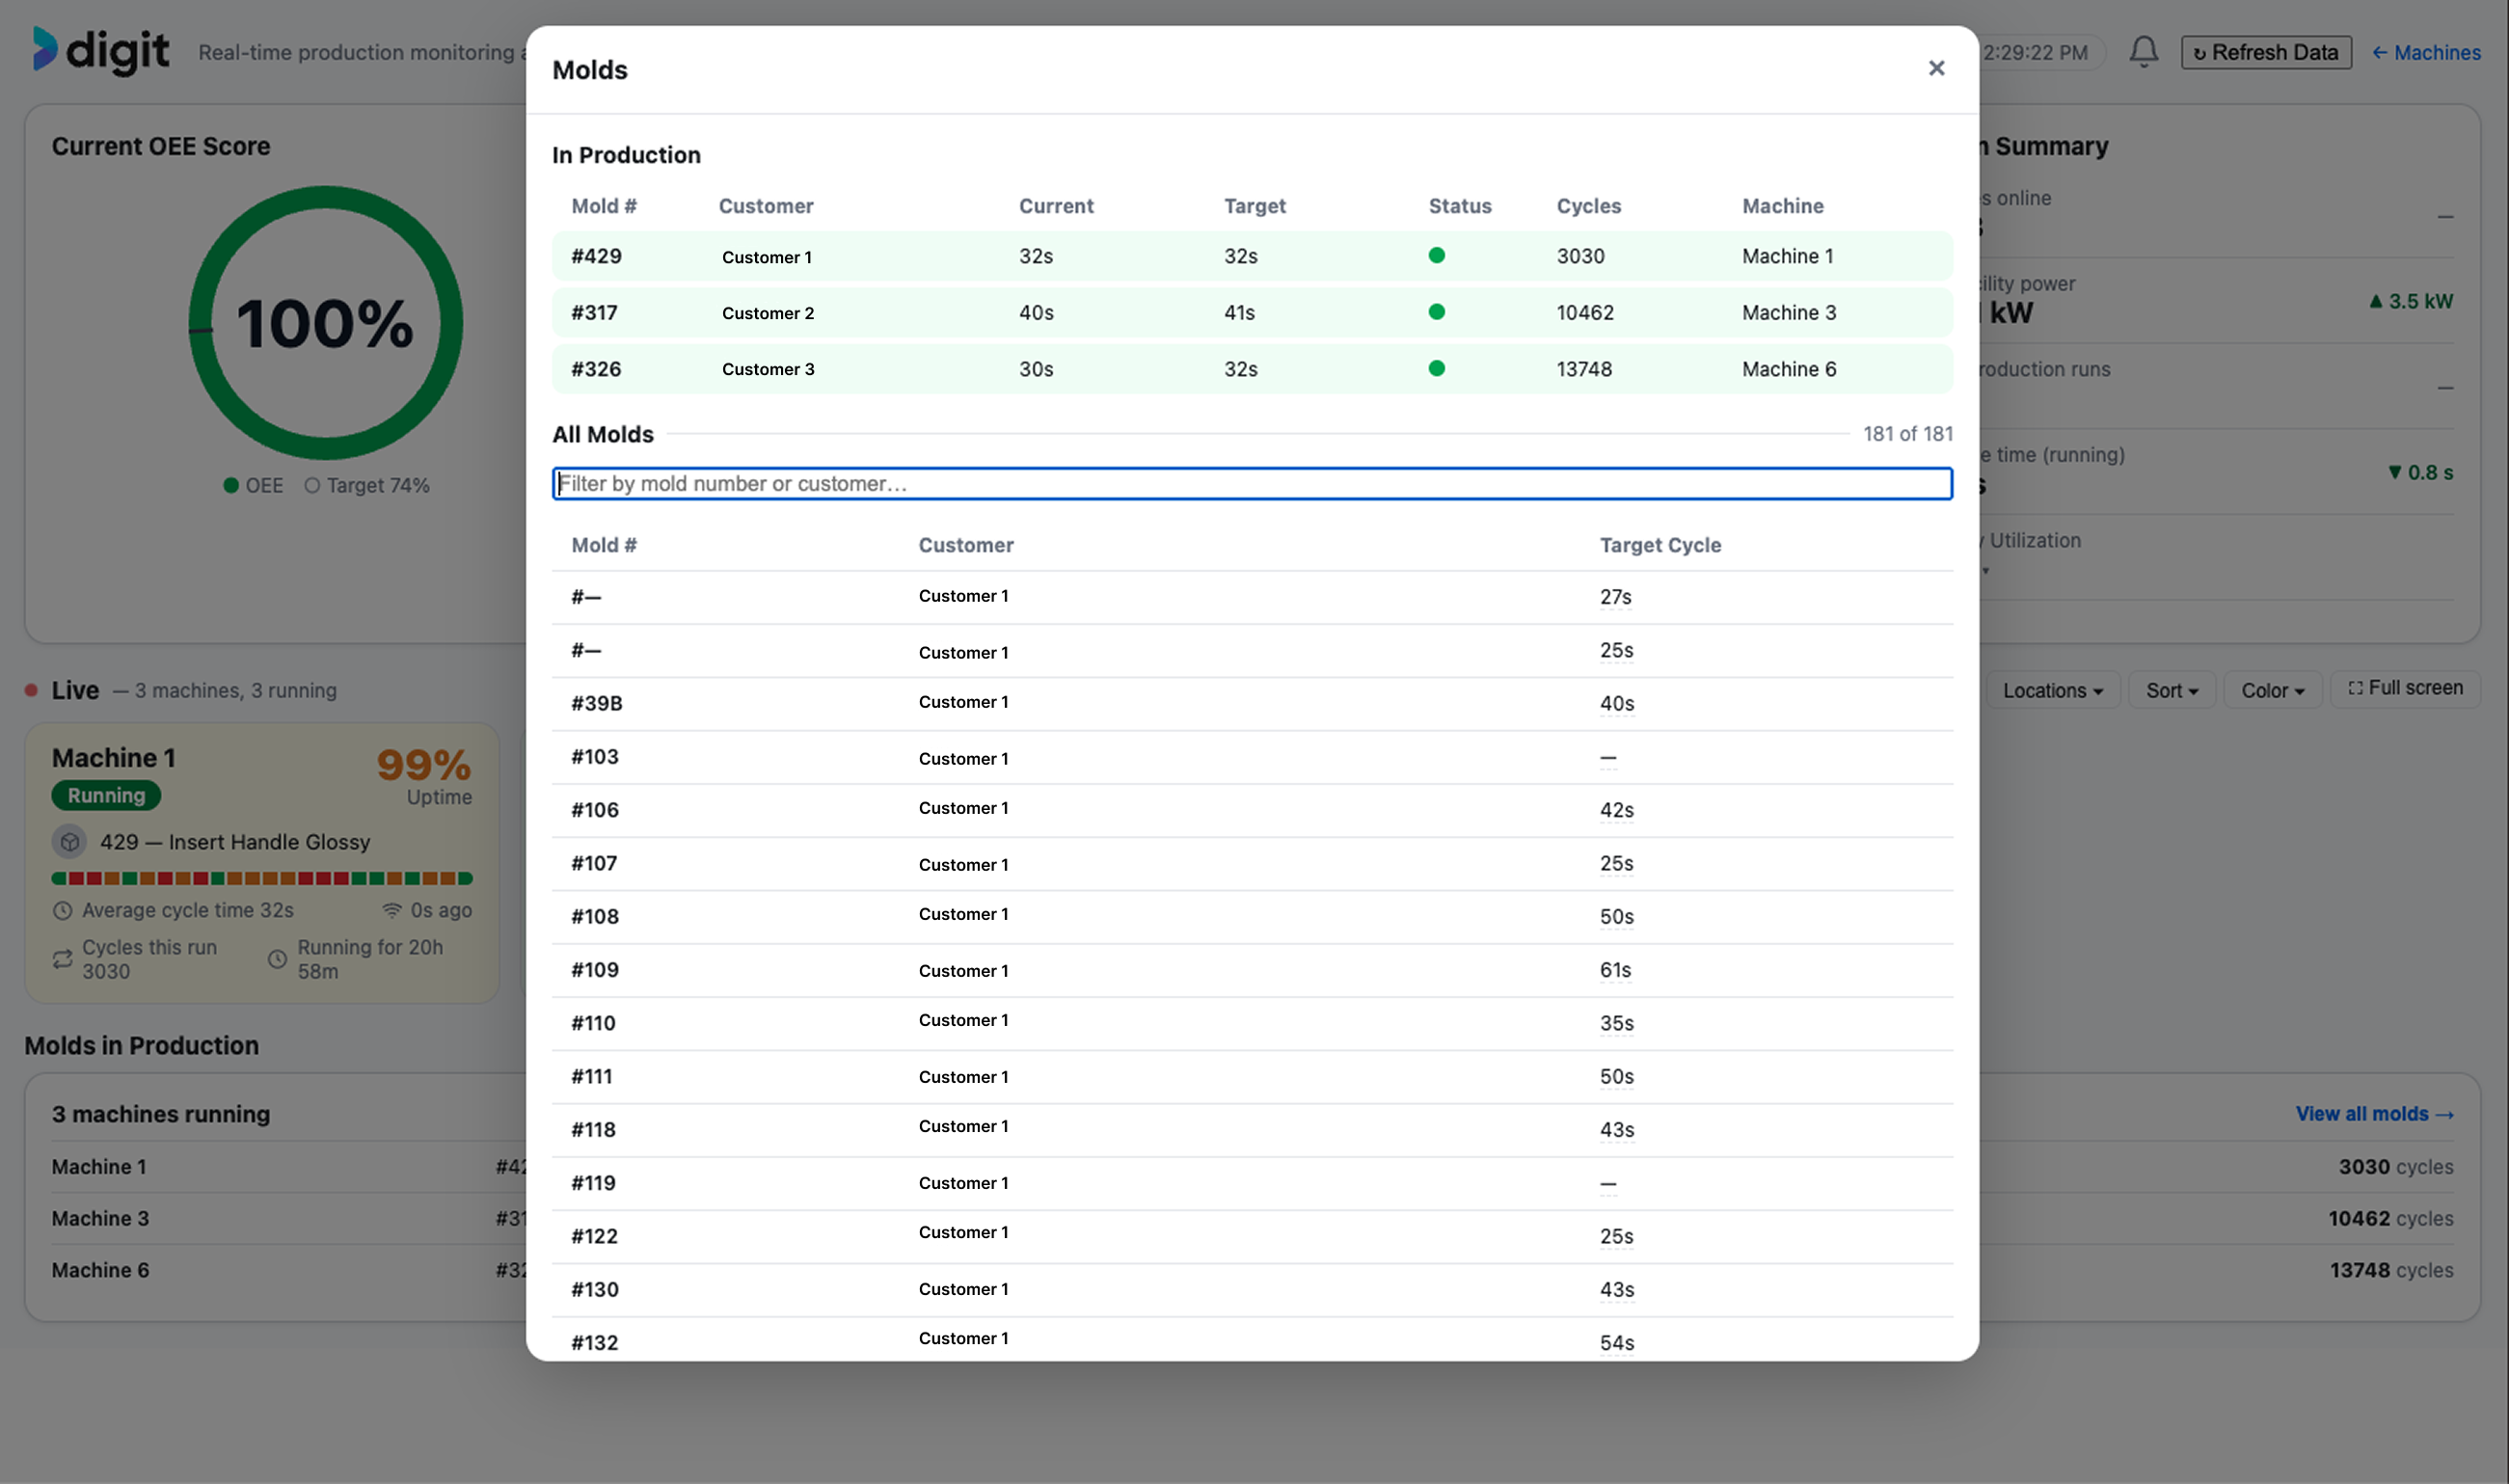Select mold #109 in All Molds
The height and width of the screenshot is (1484, 2509).
pyautogui.click(x=1252, y=970)
